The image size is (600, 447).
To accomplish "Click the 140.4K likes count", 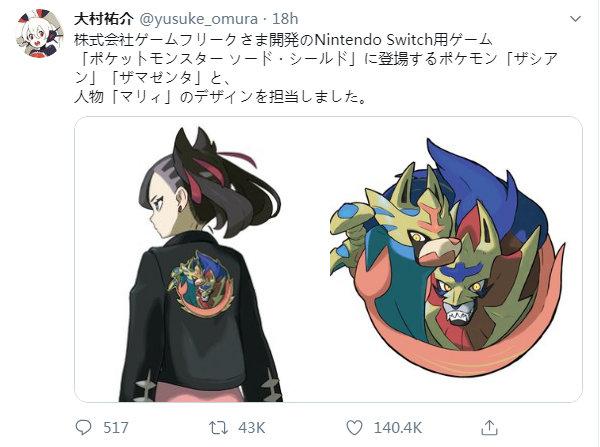I will click(398, 427).
